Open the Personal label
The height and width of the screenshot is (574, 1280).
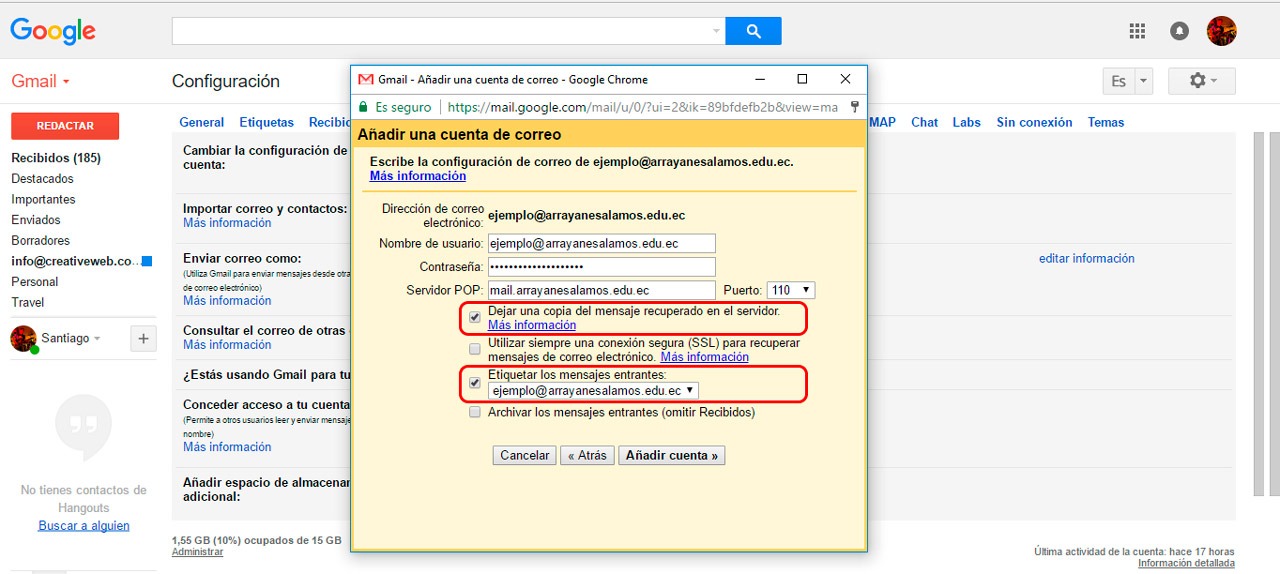[35, 282]
